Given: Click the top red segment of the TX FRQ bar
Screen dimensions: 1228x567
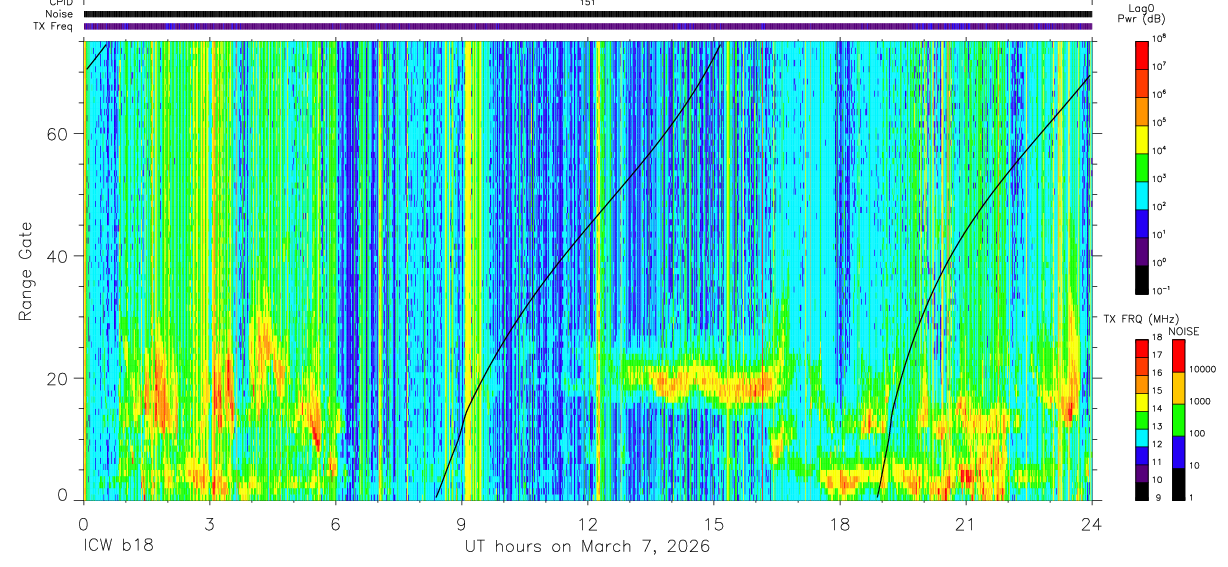Looking at the screenshot, I should click(1142, 349).
